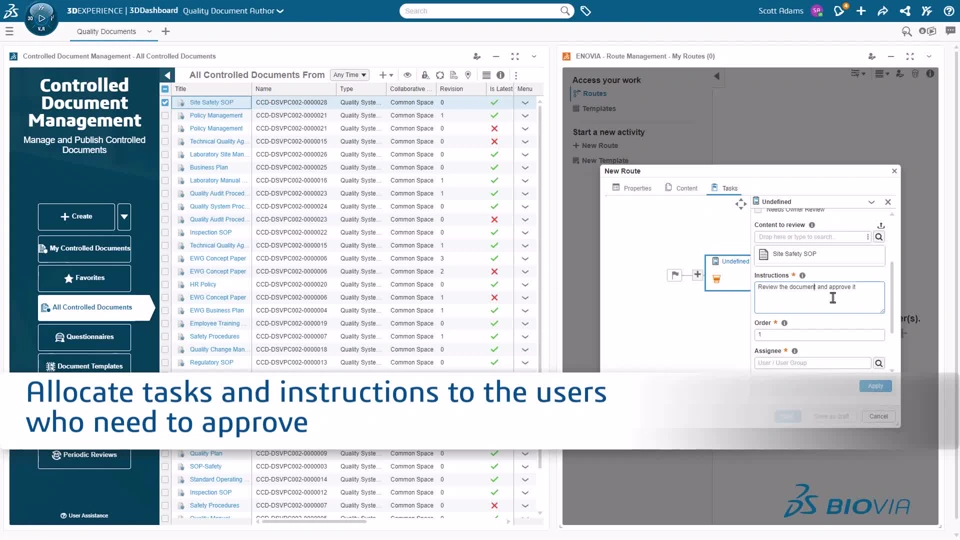Click the pan/move arrows icon in Tasks canvas

(x=741, y=204)
